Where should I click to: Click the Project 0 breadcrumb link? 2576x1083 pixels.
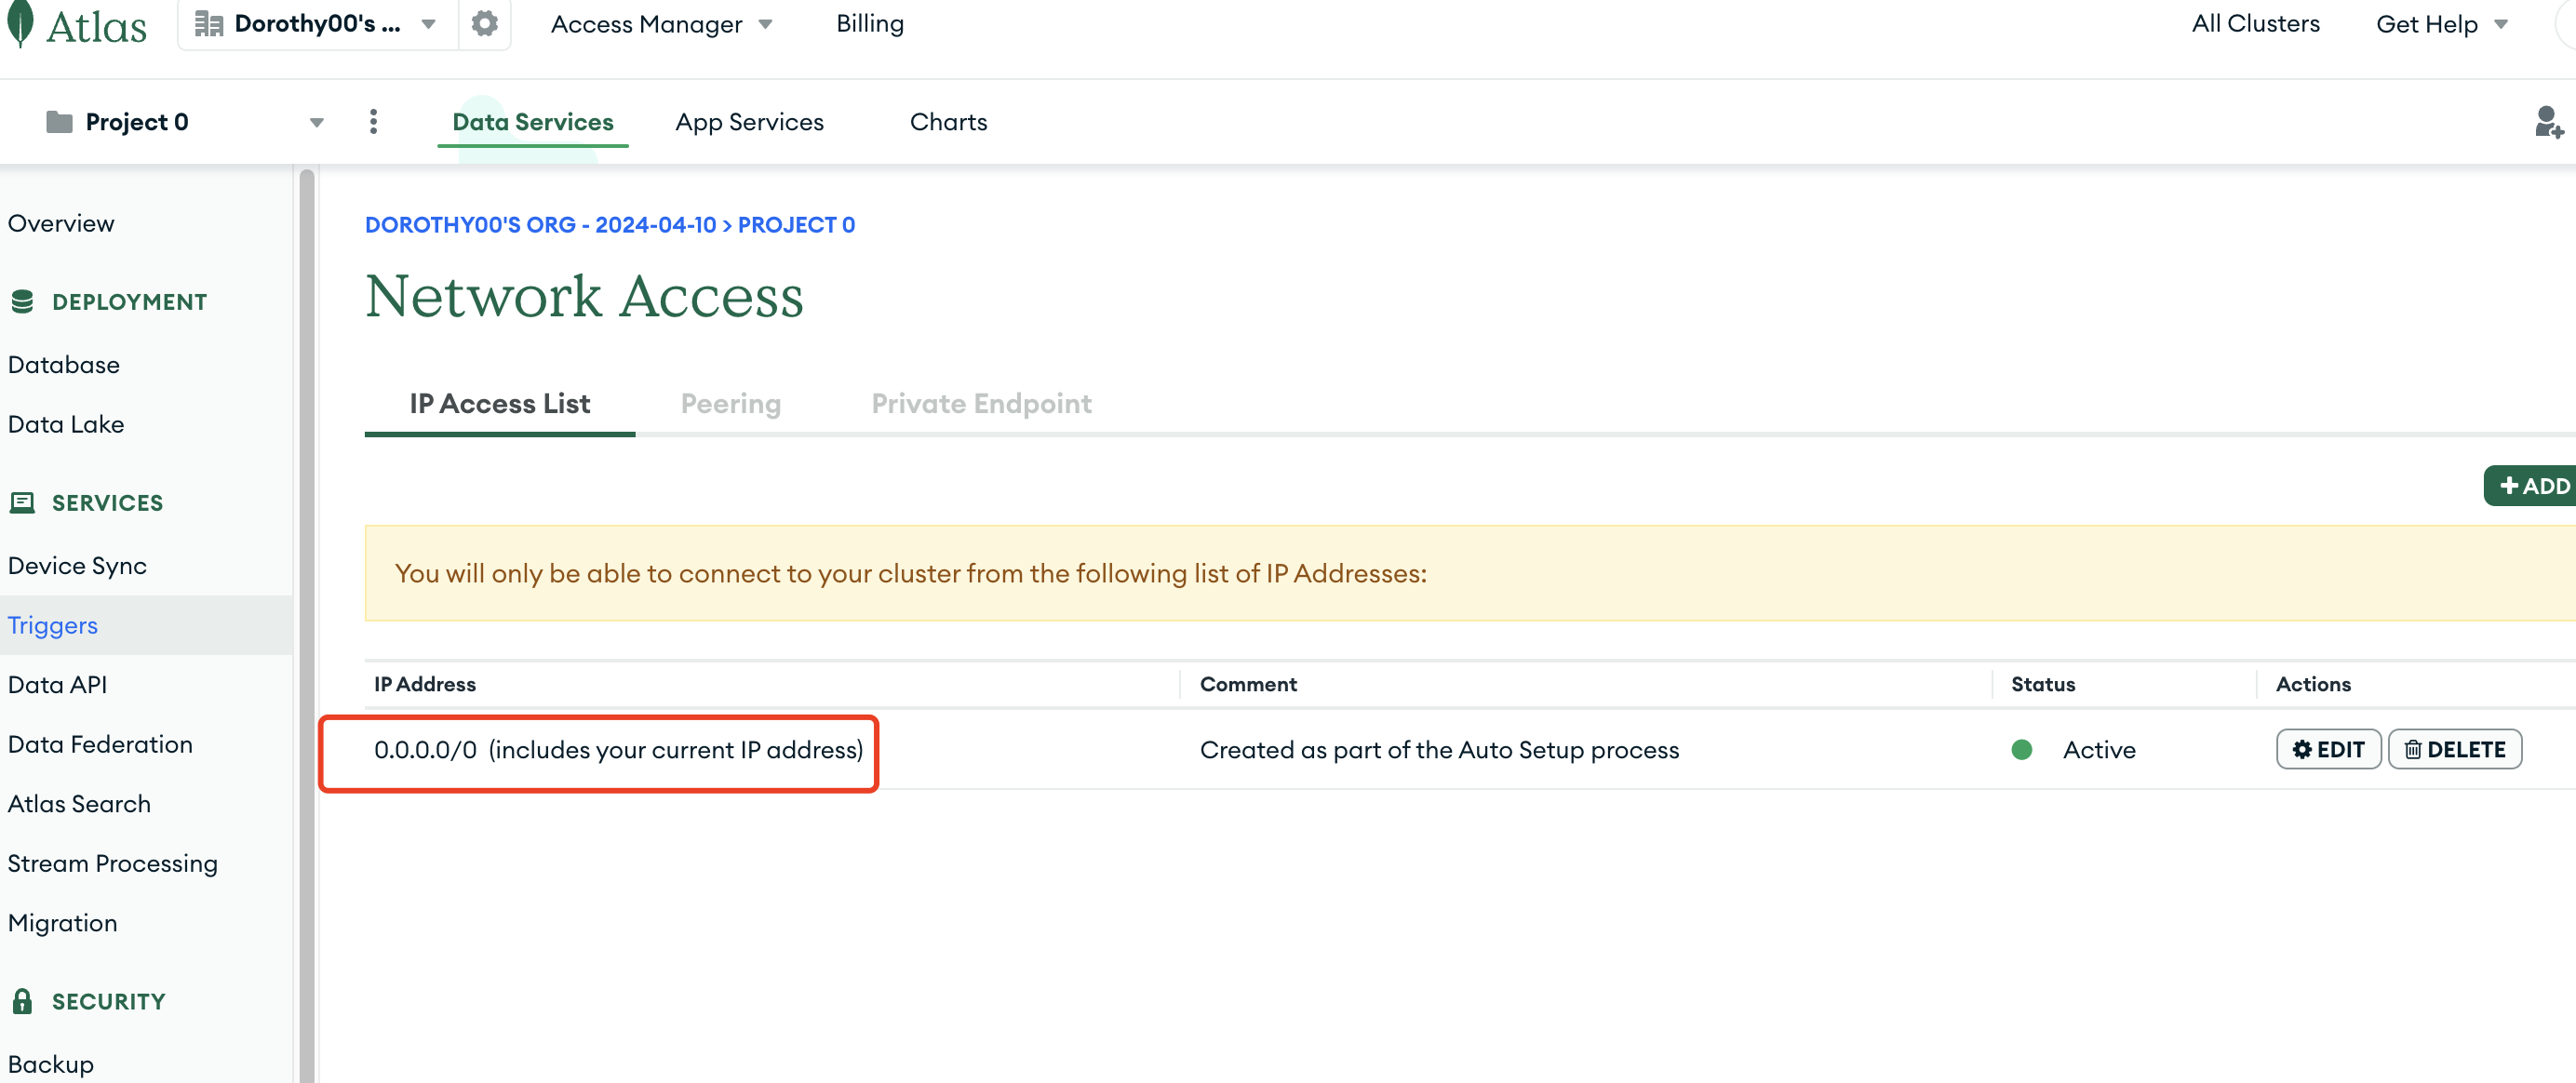pyautogui.click(x=796, y=224)
